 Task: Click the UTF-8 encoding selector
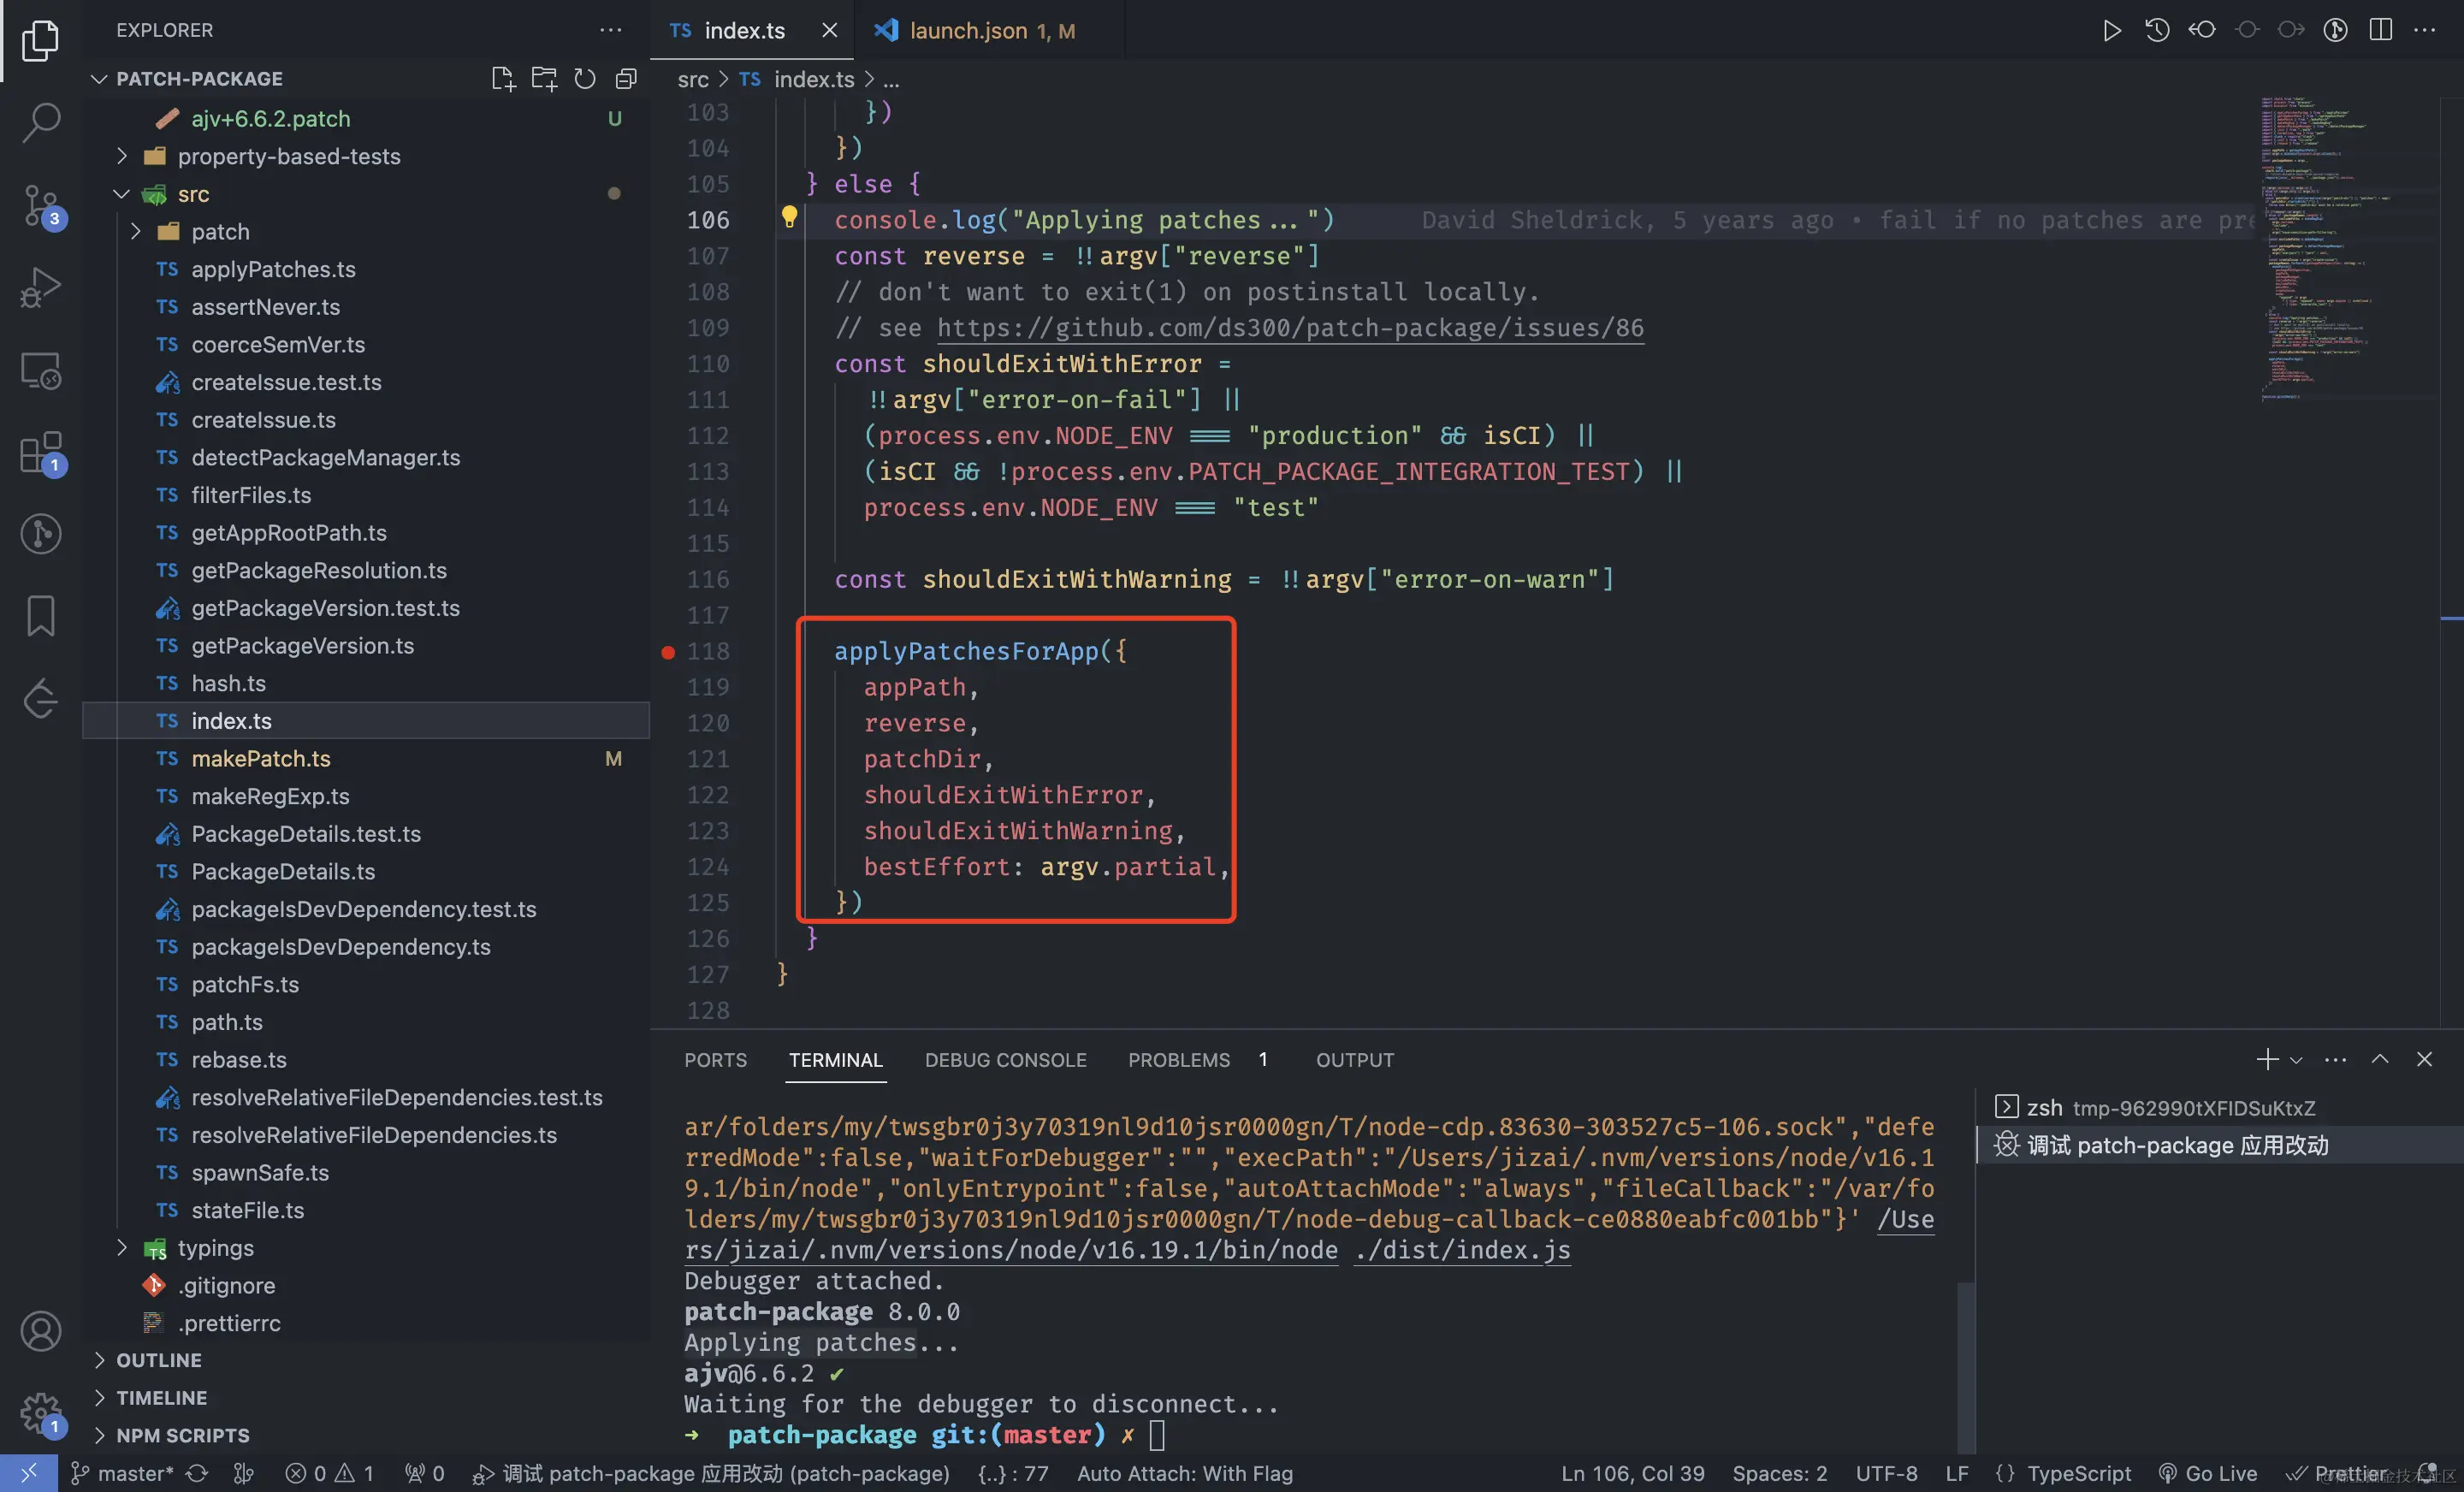tap(1886, 1473)
